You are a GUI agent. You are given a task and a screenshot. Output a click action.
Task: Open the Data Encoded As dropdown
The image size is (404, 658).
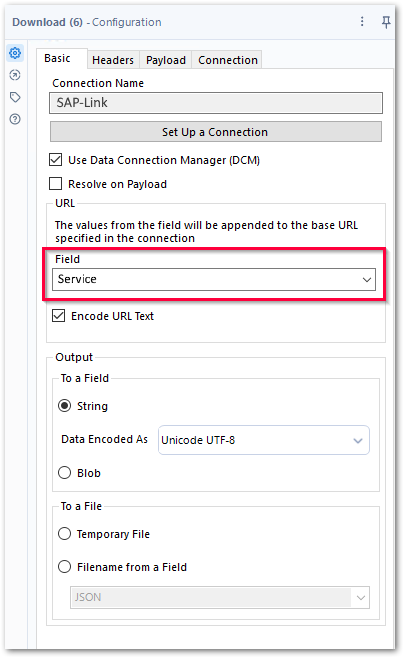pyautogui.click(x=264, y=440)
